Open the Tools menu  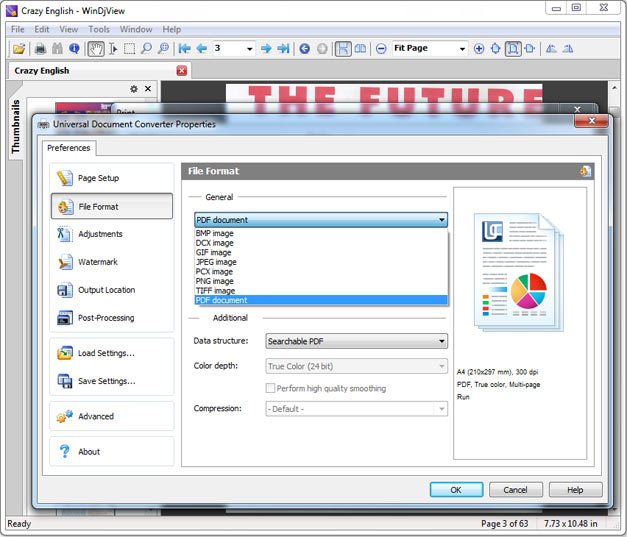tap(99, 29)
